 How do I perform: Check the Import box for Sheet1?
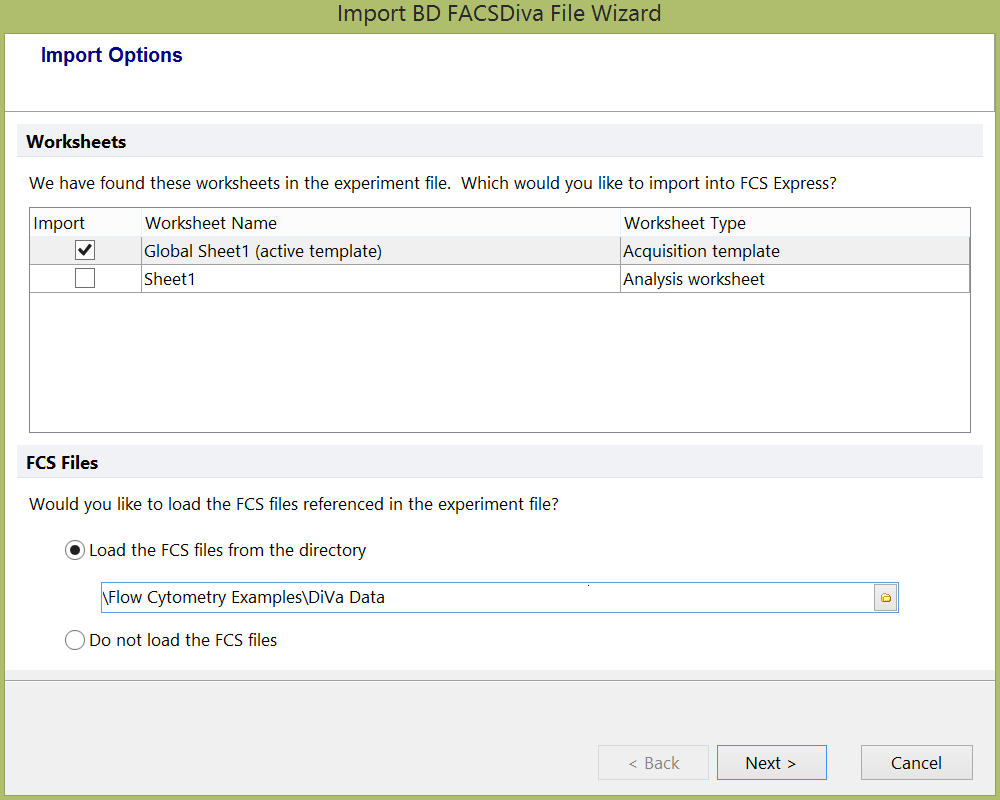point(85,279)
